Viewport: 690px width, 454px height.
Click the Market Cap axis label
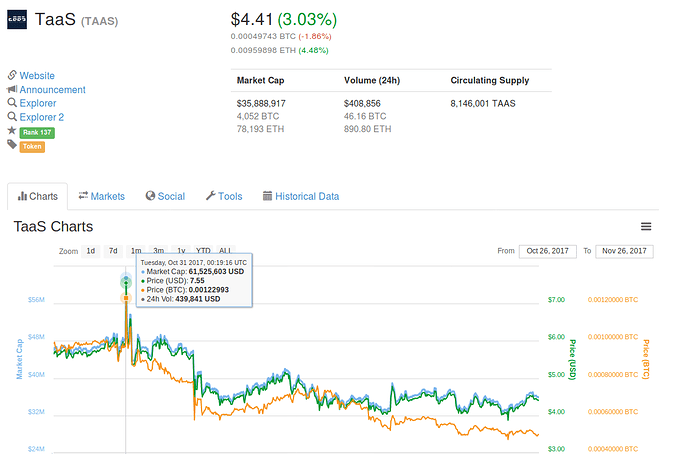(x=19, y=359)
